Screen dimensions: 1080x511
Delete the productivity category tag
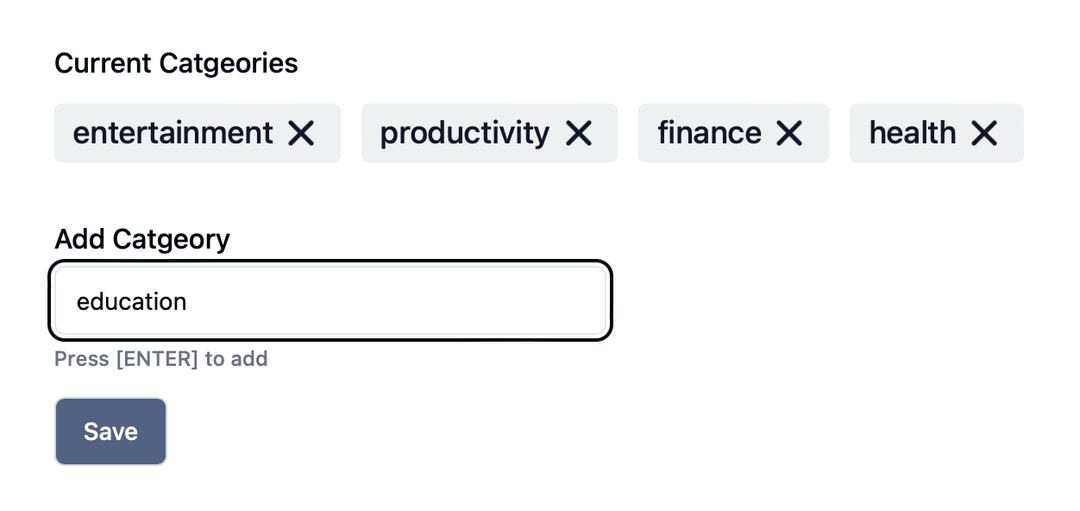click(x=579, y=133)
